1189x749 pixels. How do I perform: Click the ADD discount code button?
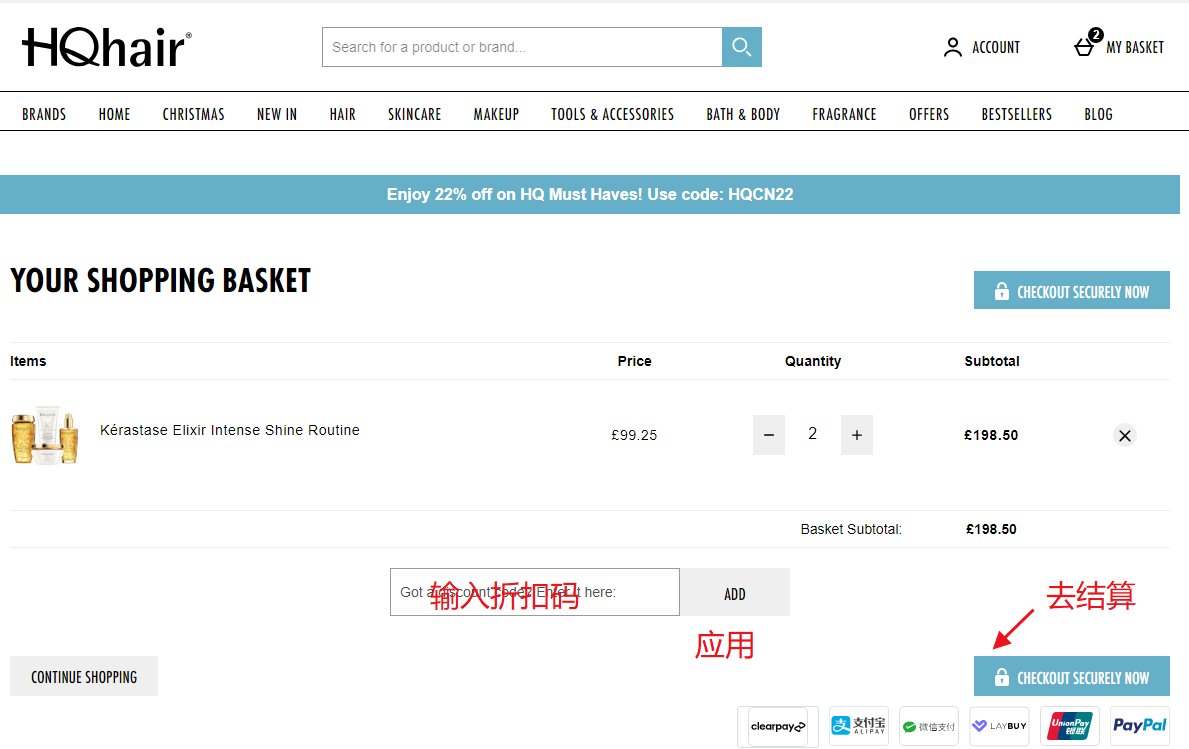point(735,592)
